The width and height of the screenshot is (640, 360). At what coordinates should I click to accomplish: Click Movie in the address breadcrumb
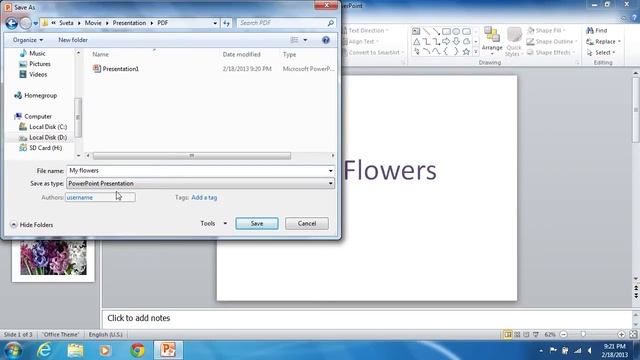(93, 23)
